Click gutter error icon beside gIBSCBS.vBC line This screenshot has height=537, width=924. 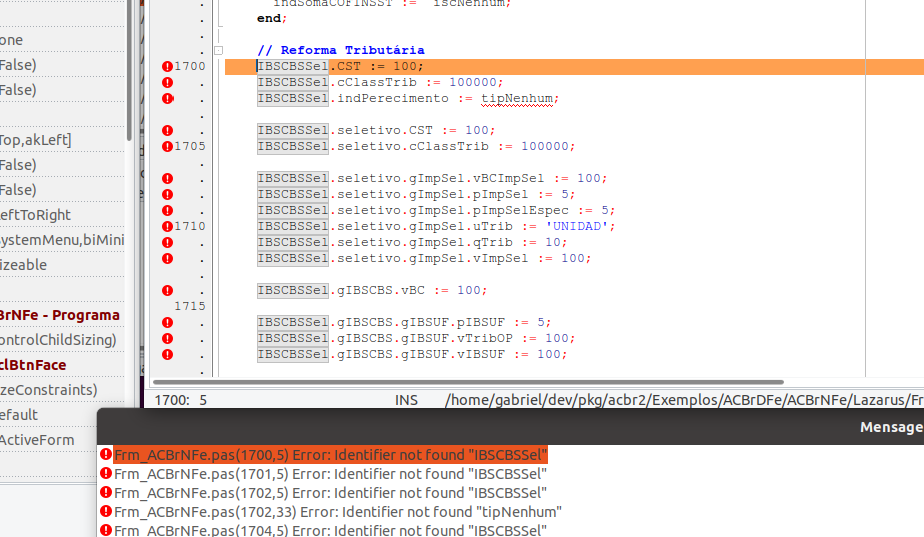[x=167, y=291]
